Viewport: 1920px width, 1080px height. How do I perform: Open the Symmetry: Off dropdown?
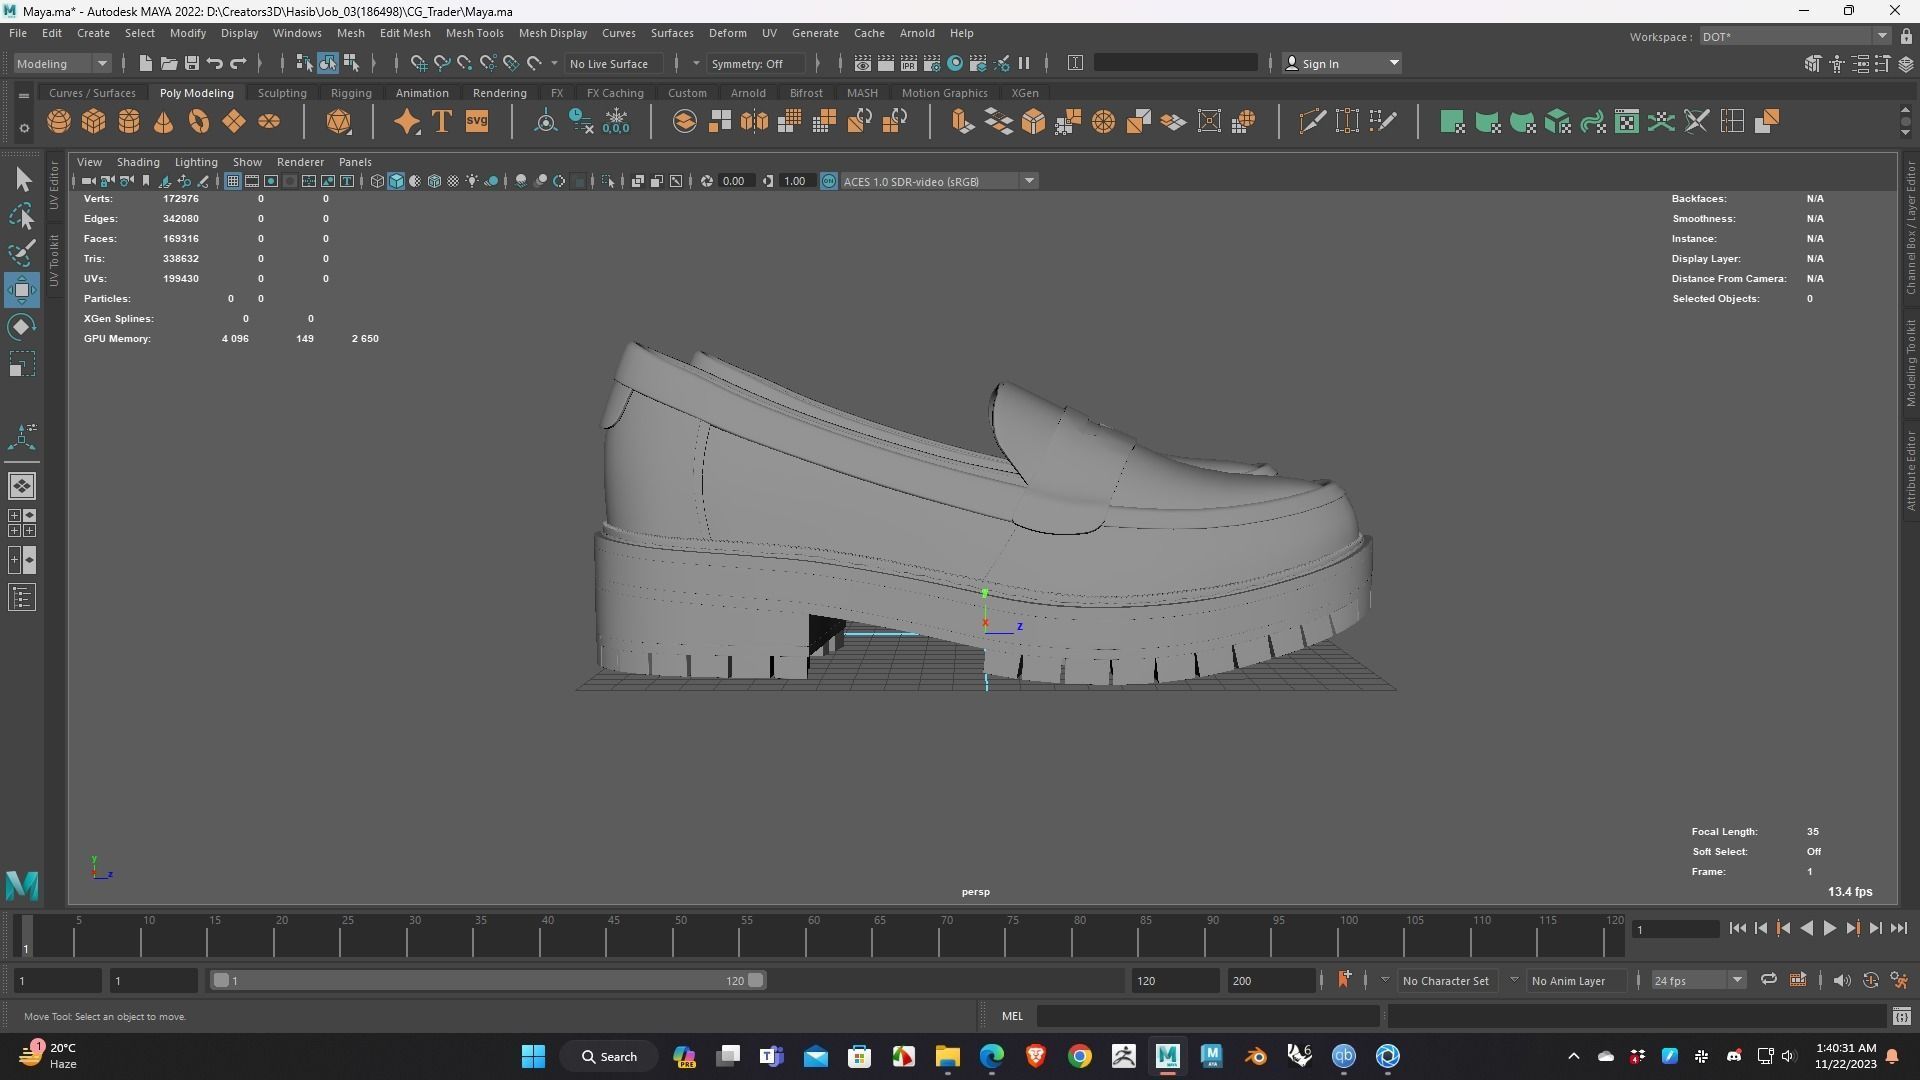756,63
